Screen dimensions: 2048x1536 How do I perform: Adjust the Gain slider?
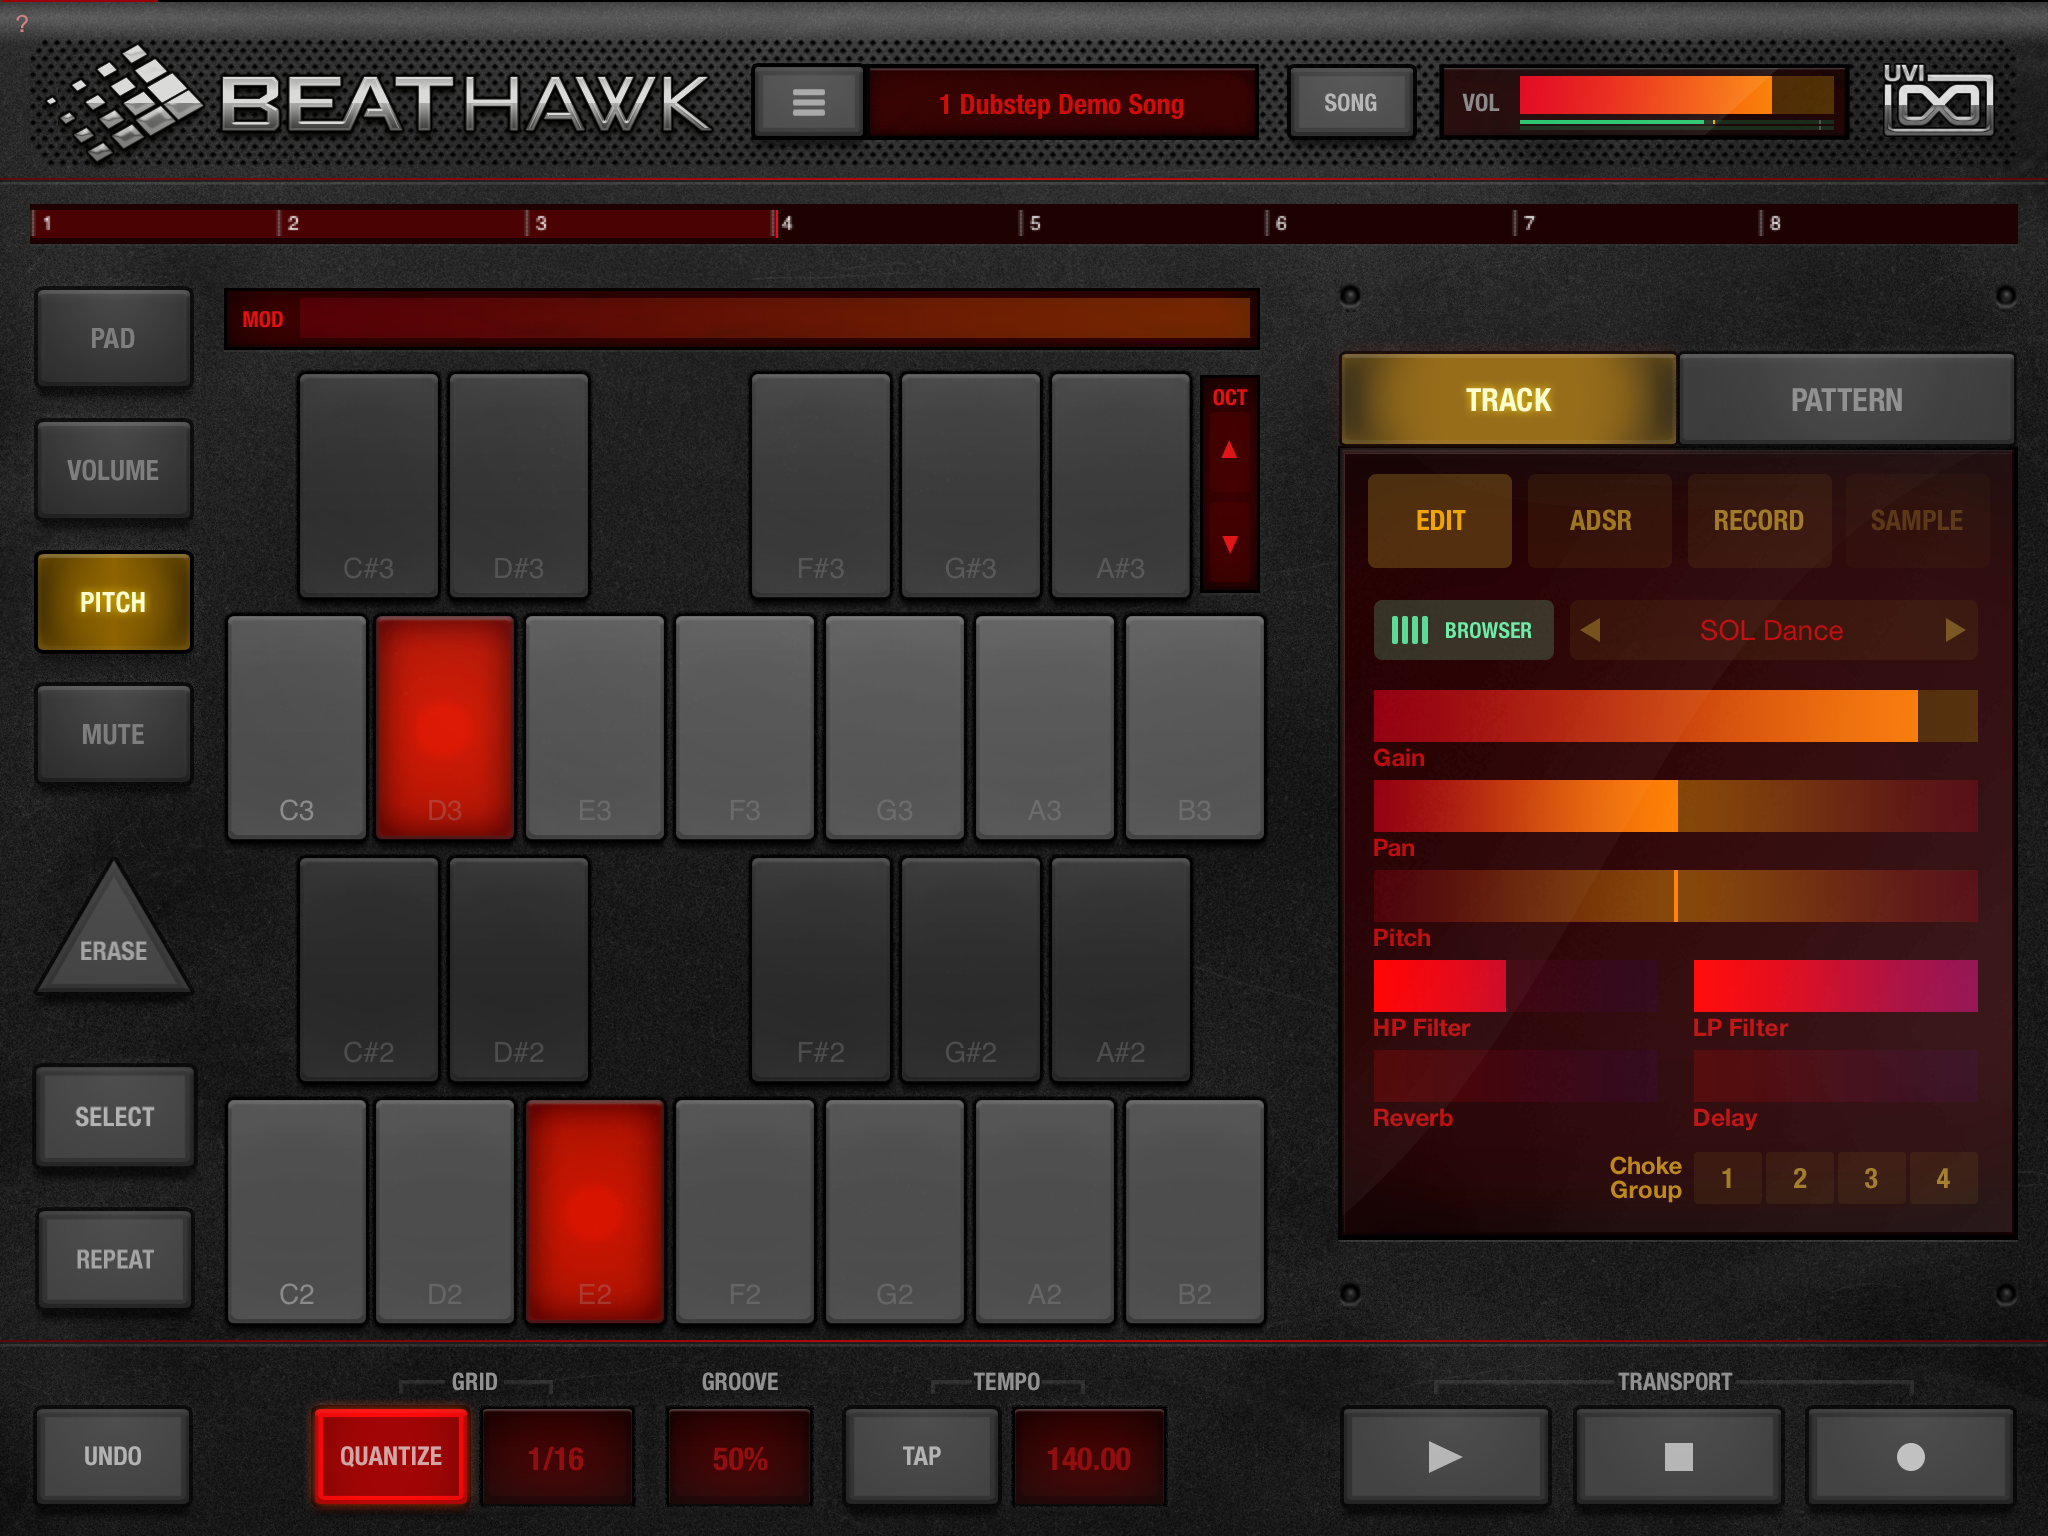point(1676,716)
